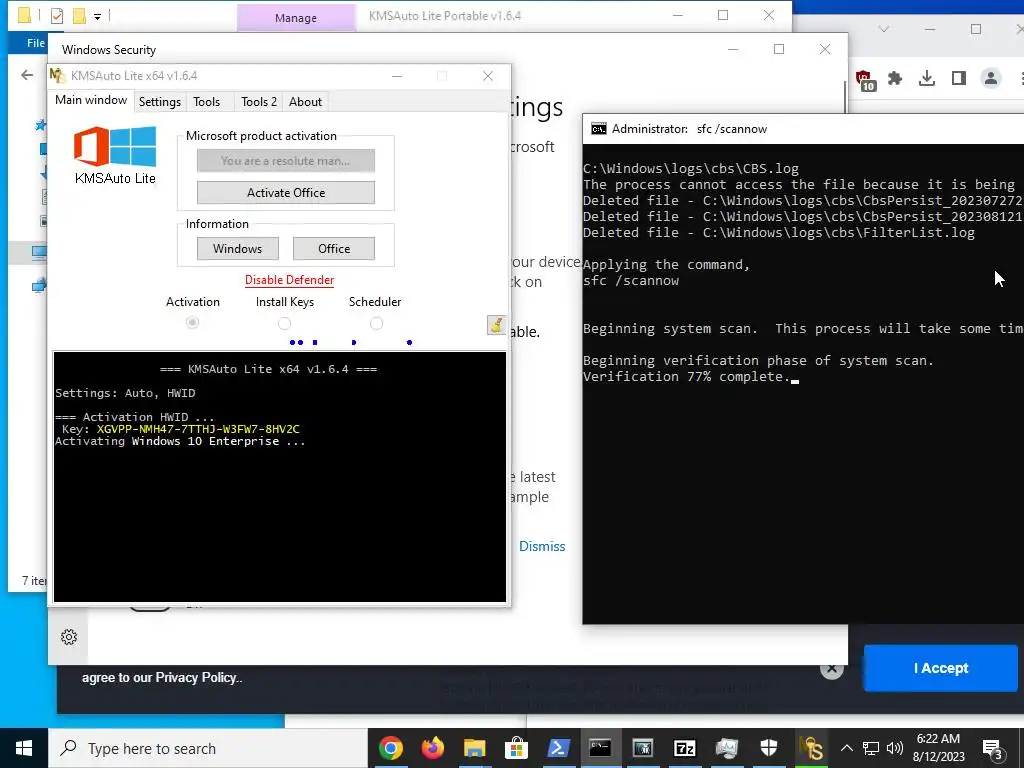Click the taskbar search box
The height and width of the screenshot is (768, 1024).
point(208,748)
